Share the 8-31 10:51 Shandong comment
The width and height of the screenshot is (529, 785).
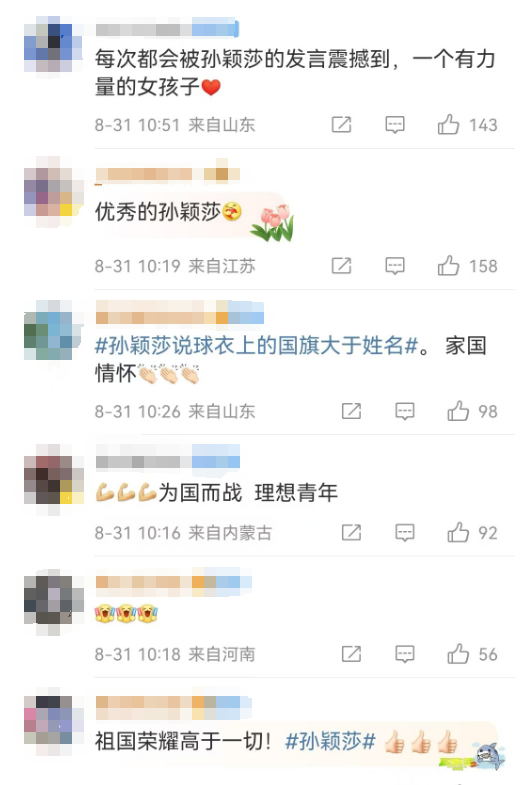click(341, 125)
